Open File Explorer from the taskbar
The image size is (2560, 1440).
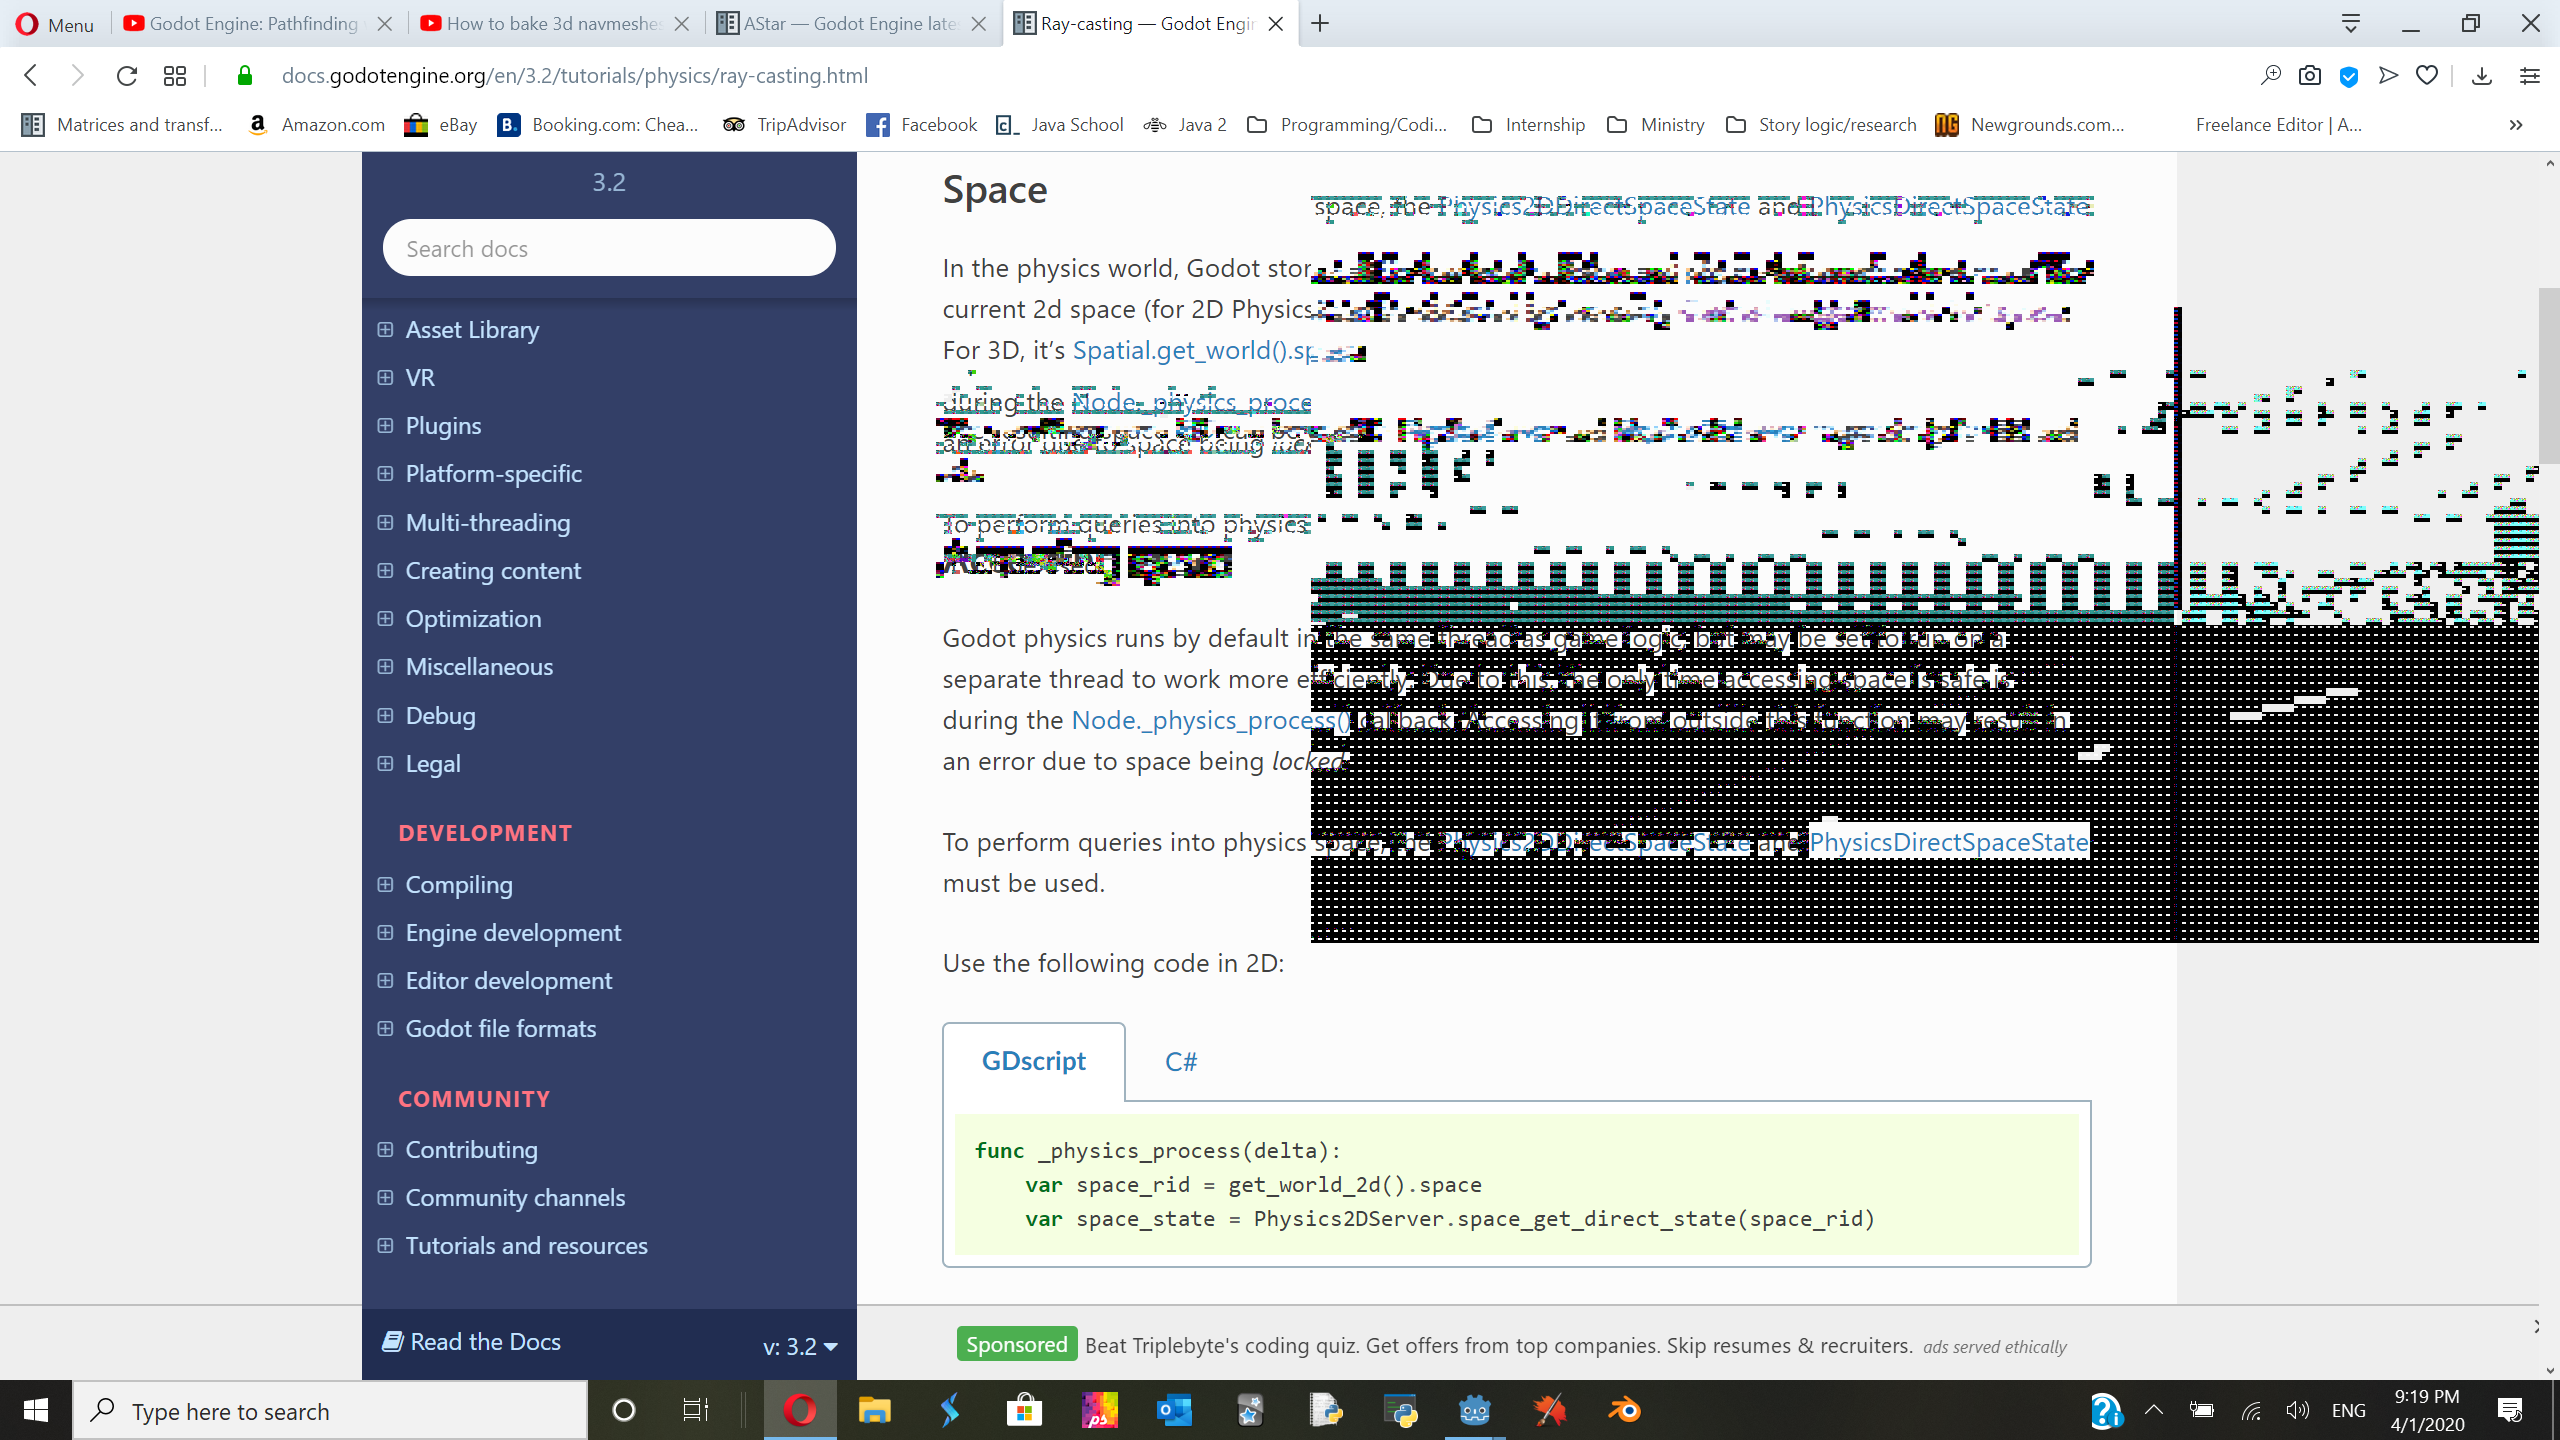(874, 1411)
